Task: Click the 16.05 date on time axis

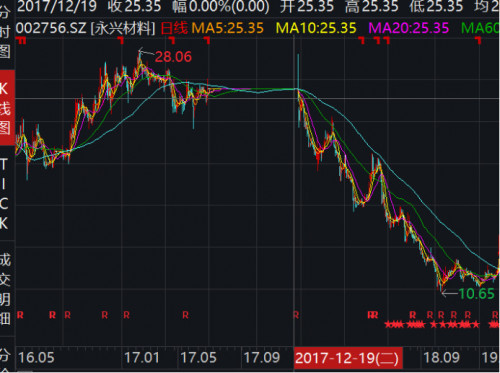Action: (x=36, y=358)
